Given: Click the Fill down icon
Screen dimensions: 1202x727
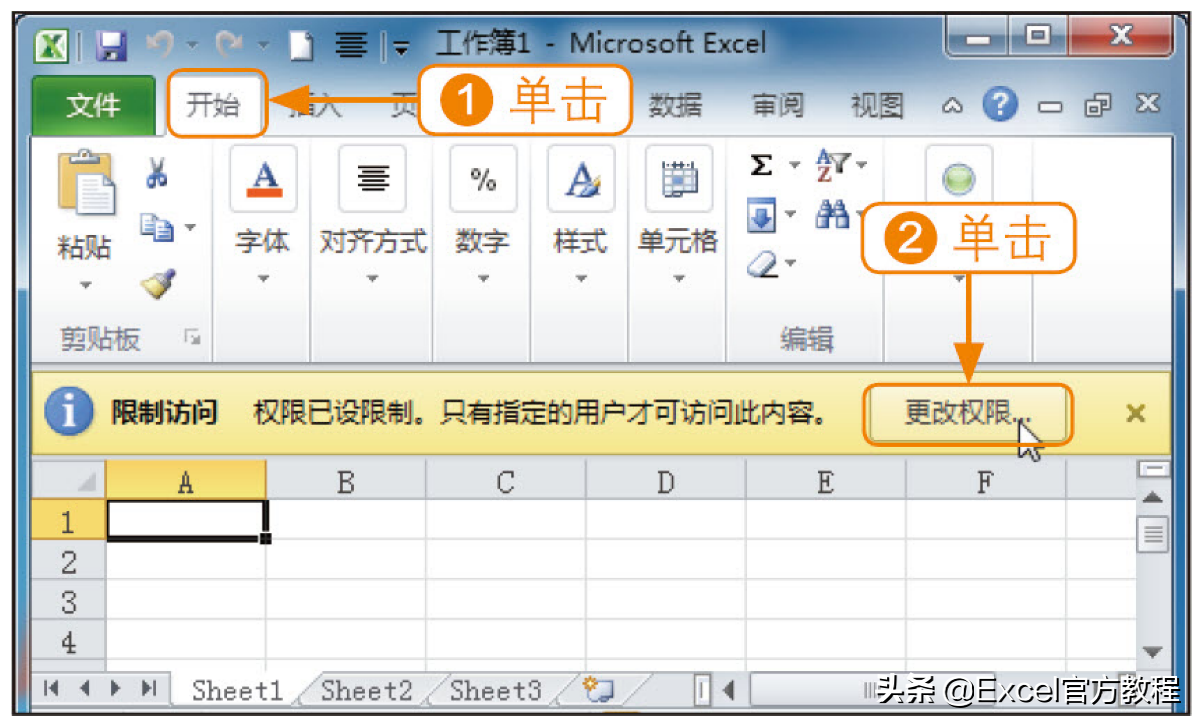Looking at the screenshot, I should 761,214.
